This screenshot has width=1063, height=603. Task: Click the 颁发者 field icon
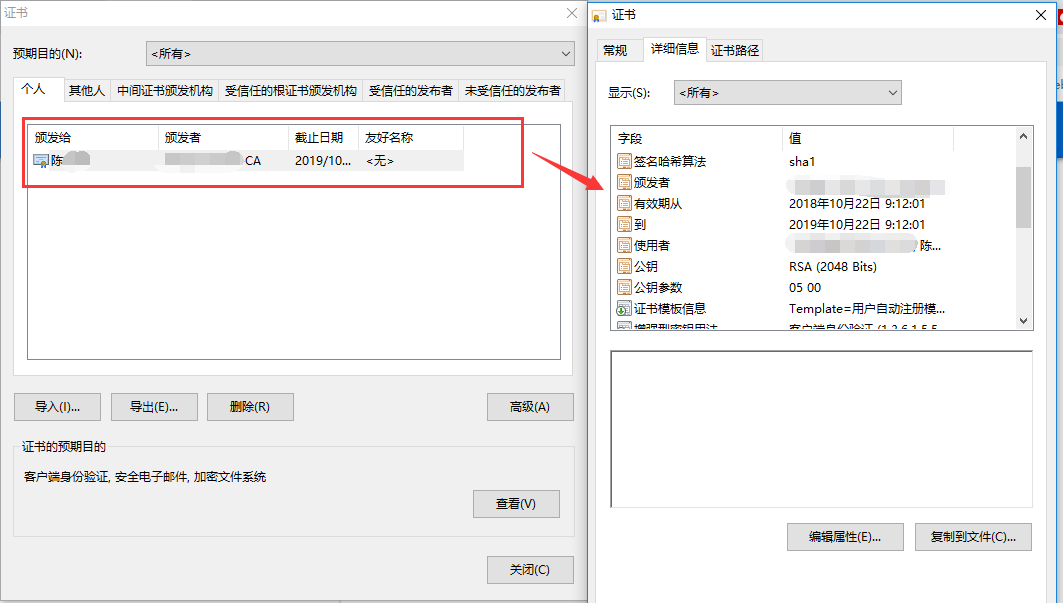click(x=624, y=182)
